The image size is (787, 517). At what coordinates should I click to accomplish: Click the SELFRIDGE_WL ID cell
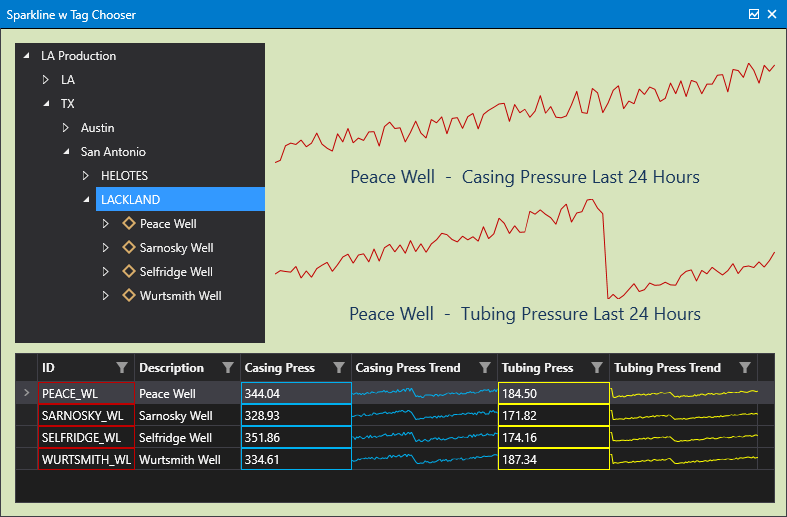tap(86, 437)
